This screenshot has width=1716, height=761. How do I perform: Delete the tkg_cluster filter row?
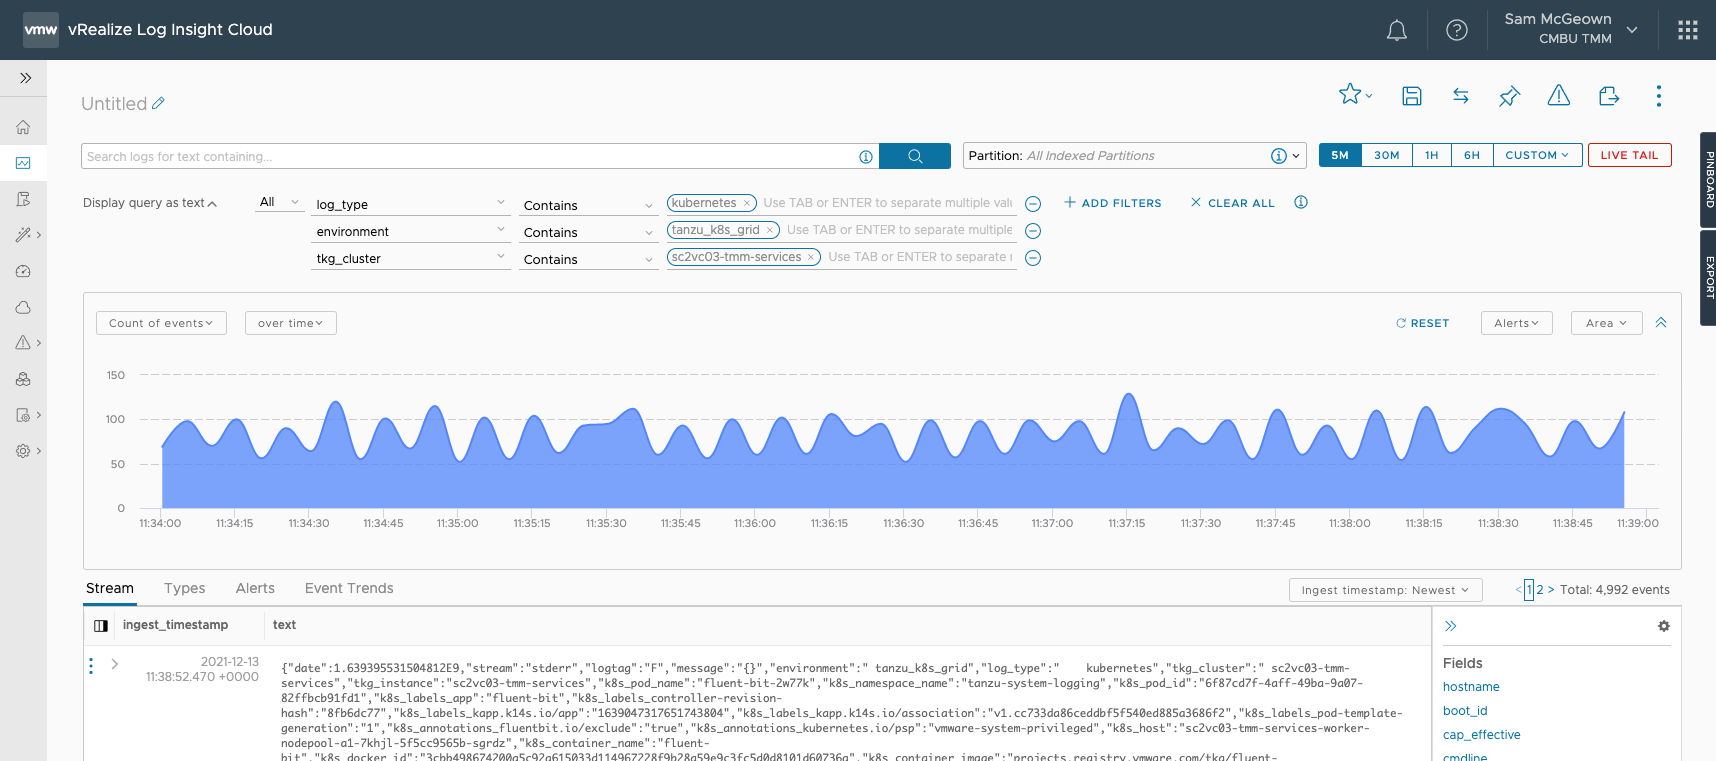(x=1033, y=258)
